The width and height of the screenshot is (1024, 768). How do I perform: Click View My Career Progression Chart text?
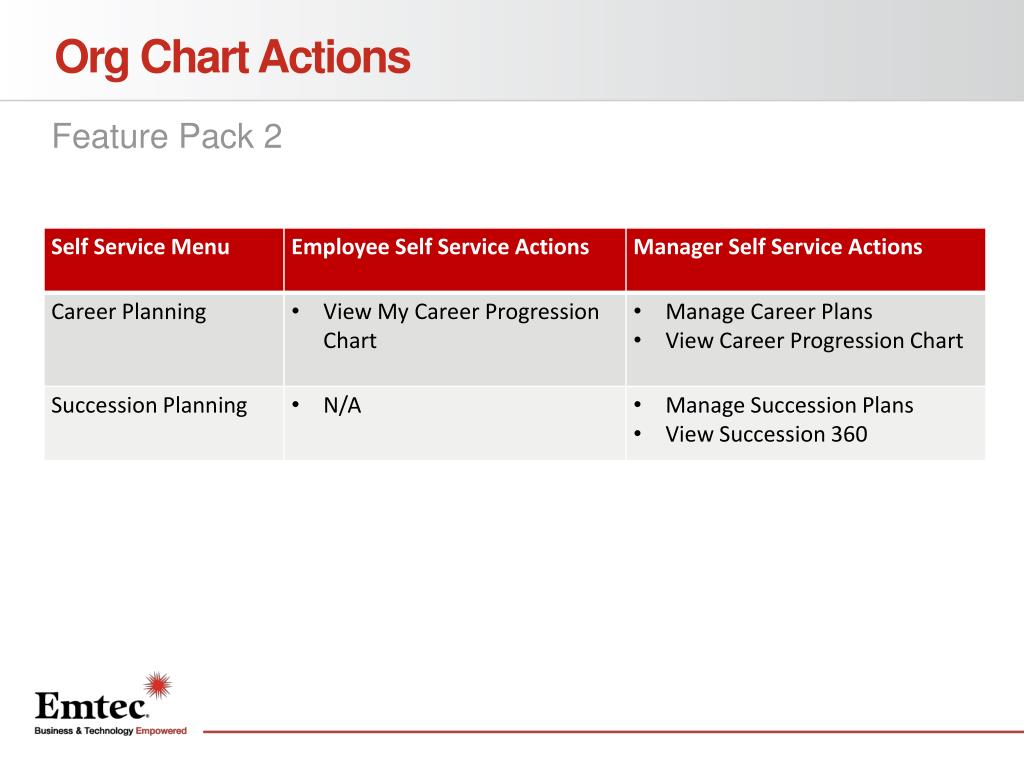tap(461, 326)
